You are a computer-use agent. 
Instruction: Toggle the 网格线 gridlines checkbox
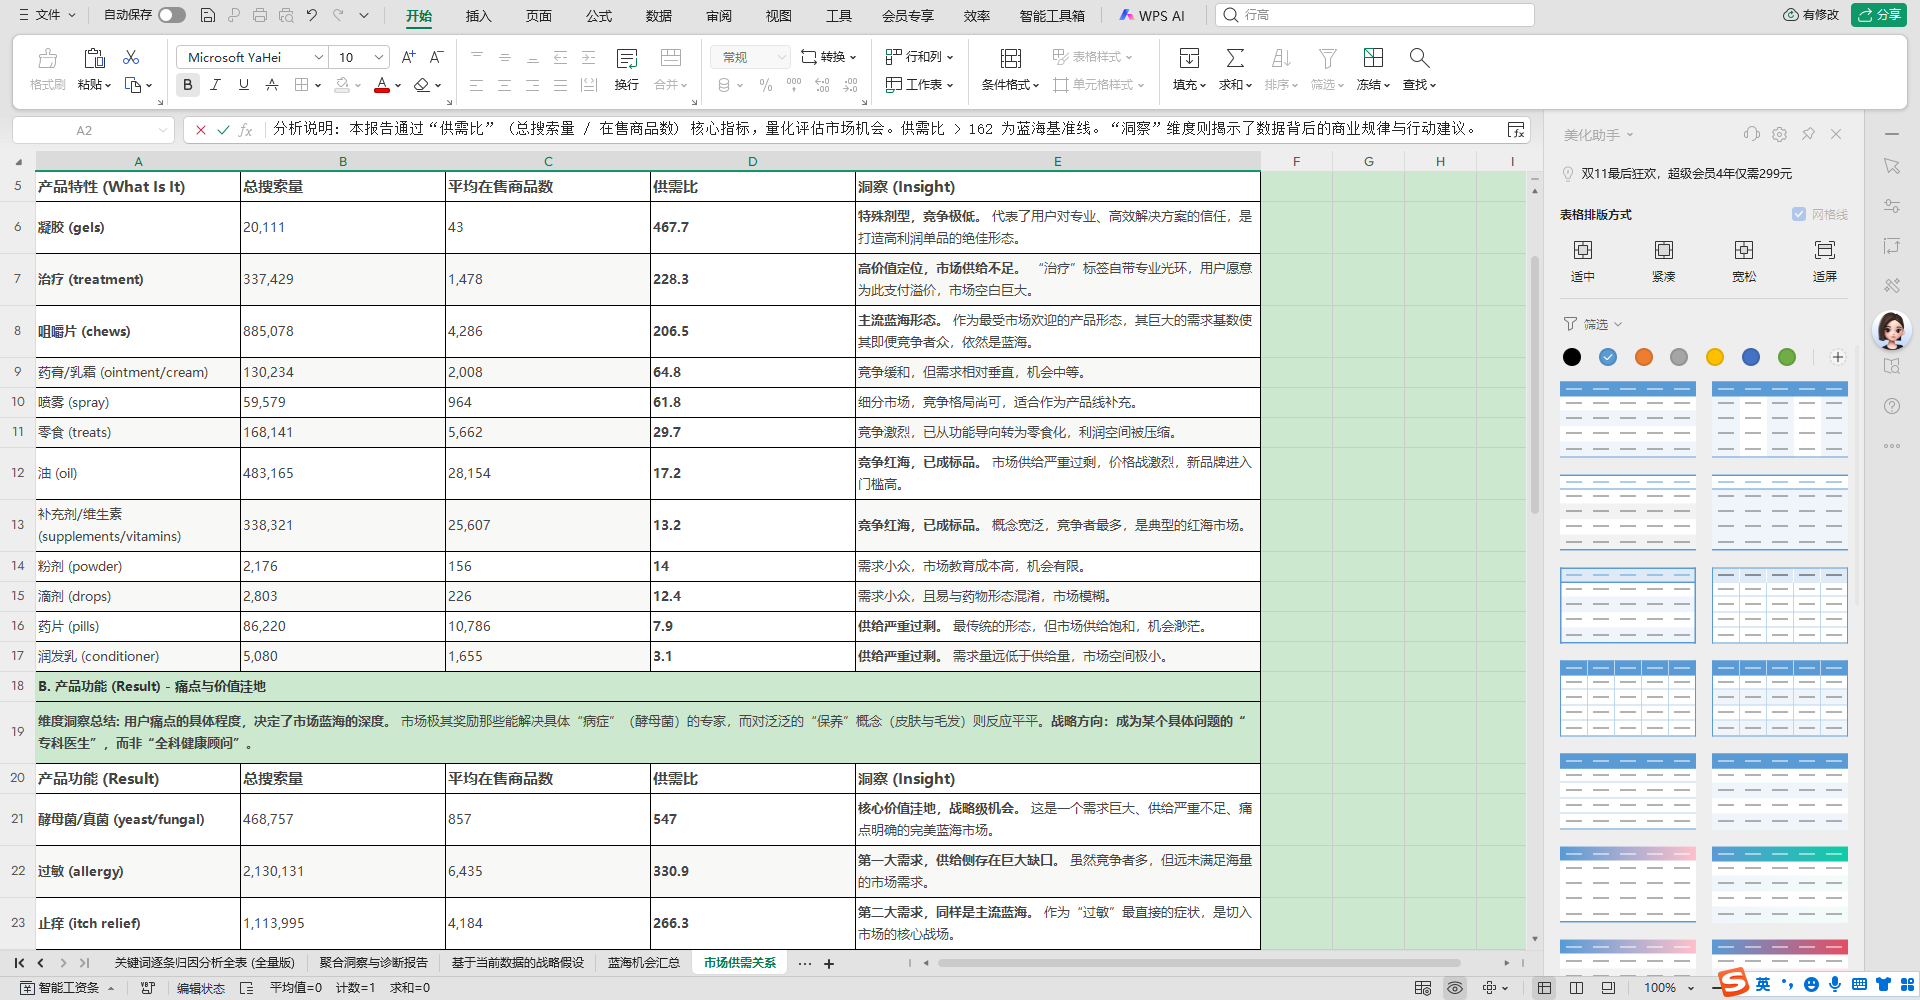[1799, 214]
